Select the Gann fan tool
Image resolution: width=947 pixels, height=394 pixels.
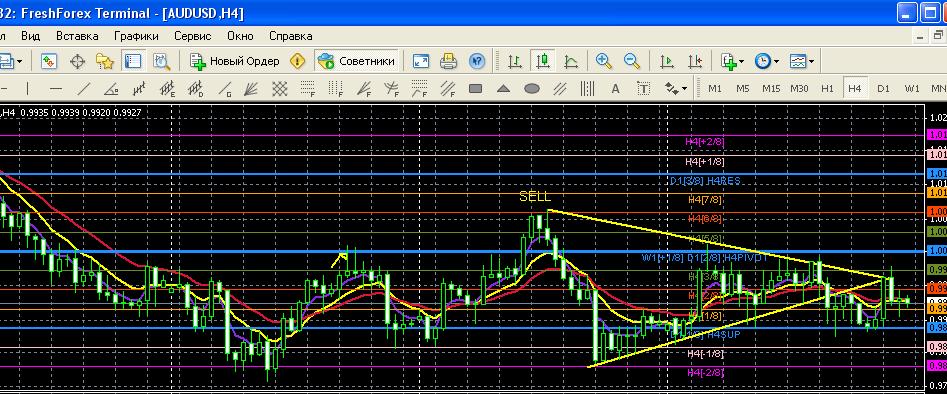[x=251, y=89]
